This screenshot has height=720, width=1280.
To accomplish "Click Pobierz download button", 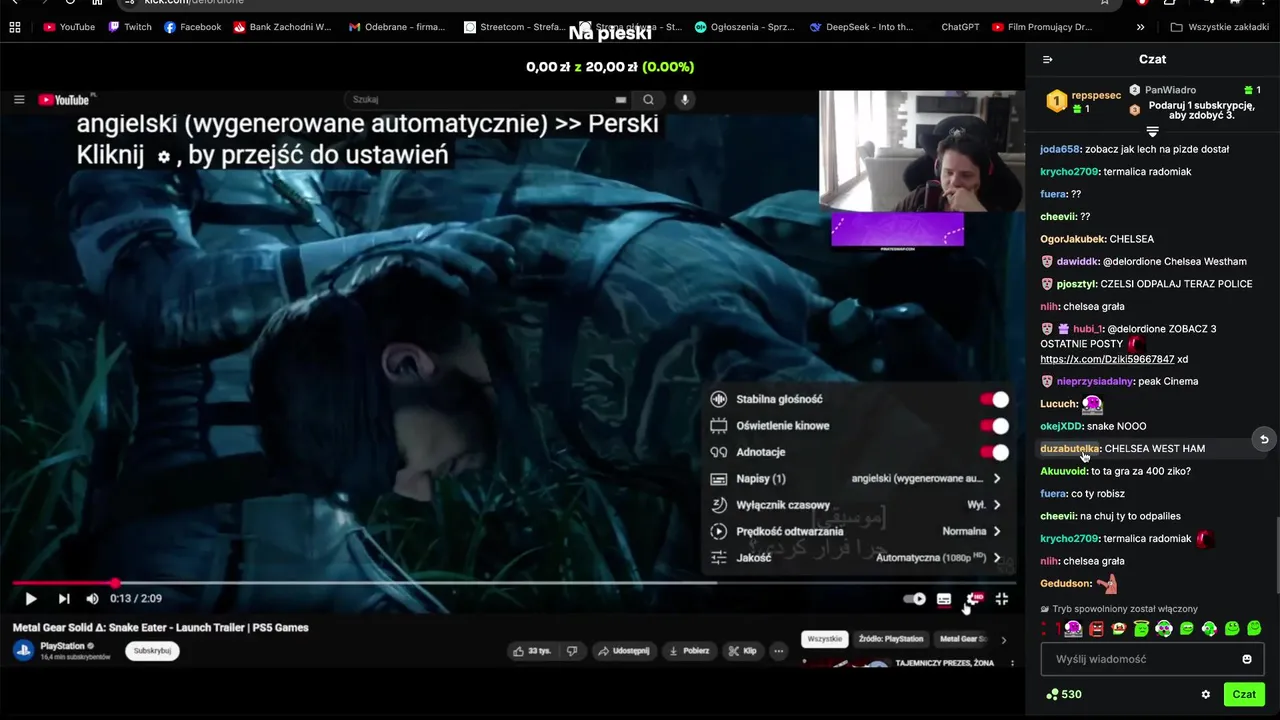I will [x=689, y=651].
